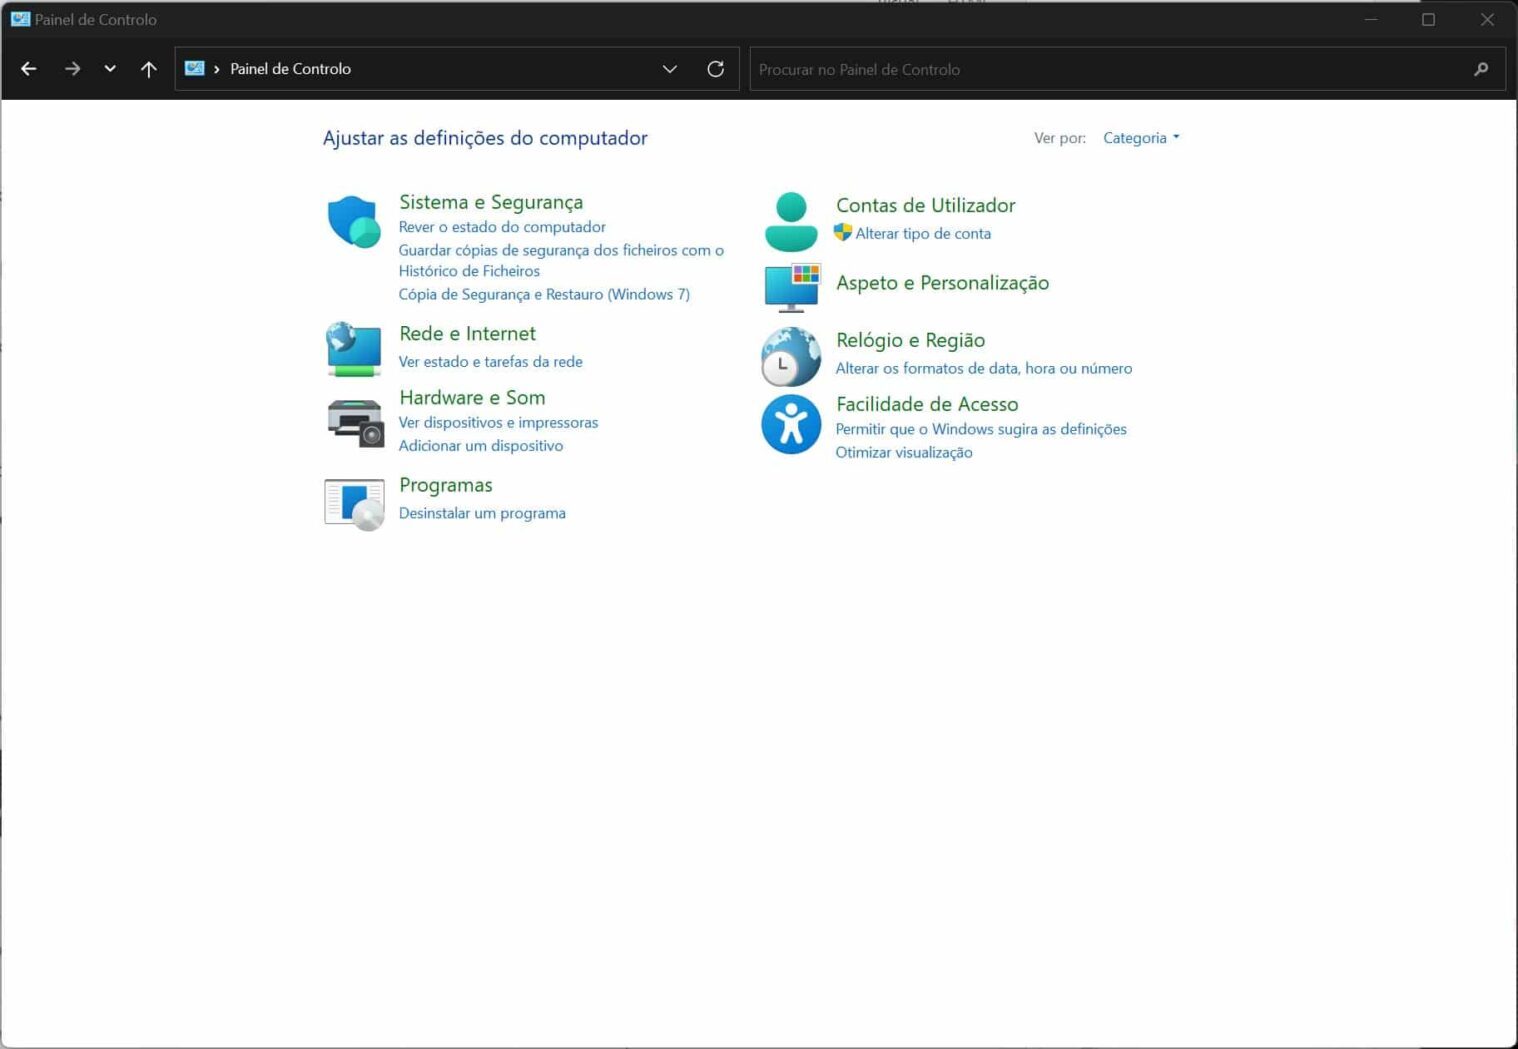Expand the recent locations dropdown arrow
The height and width of the screenshot is (1049, 1518).
[110, 69]
